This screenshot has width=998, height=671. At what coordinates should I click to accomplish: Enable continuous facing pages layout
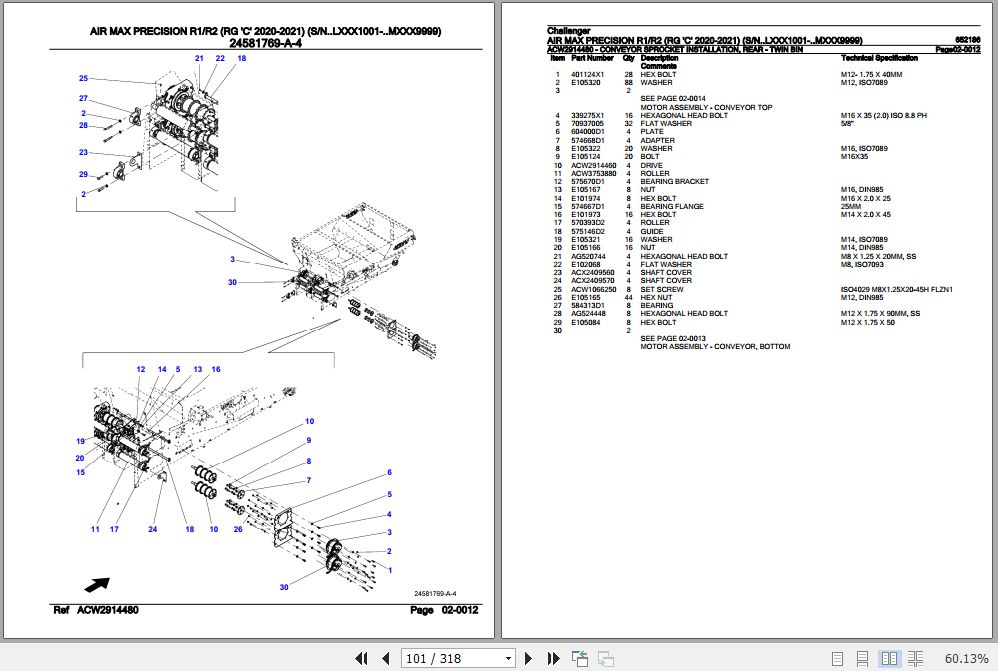913,658
